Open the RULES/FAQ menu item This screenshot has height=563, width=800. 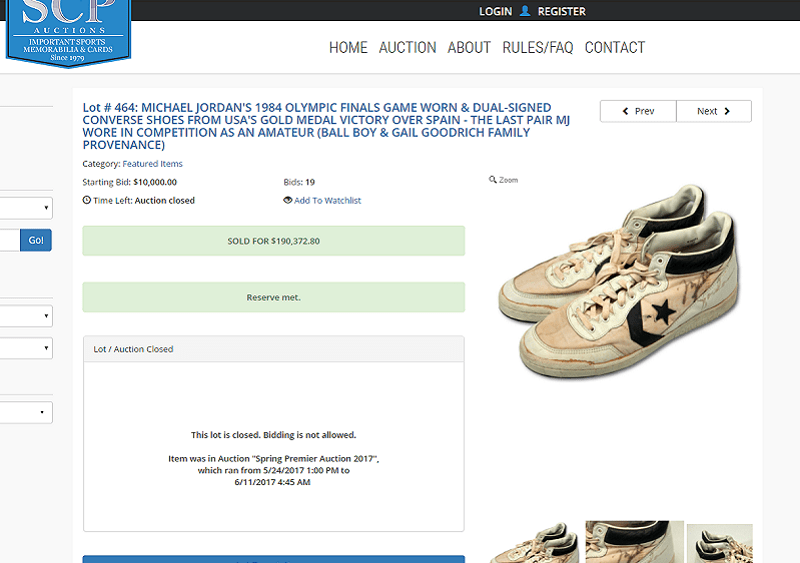pos(538,47)
